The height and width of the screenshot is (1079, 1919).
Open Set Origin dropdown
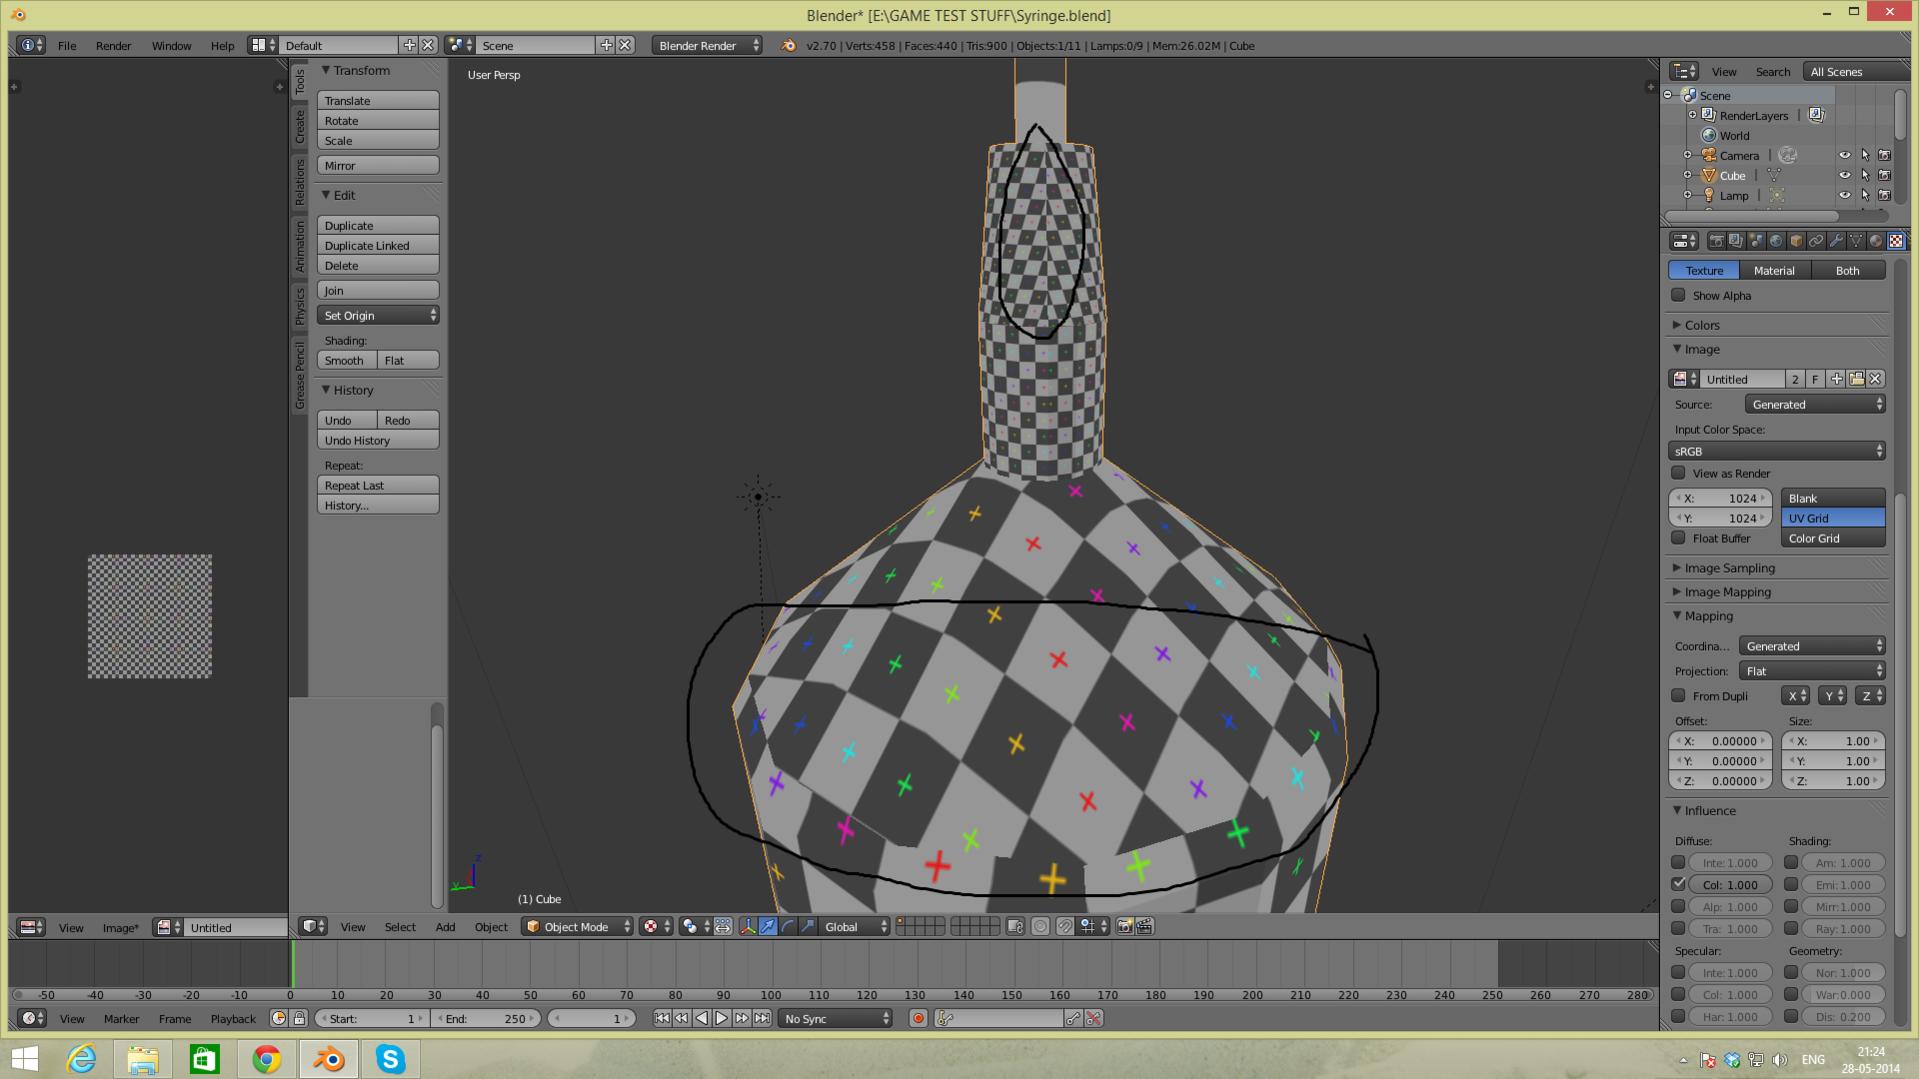(x=378, y=315)
